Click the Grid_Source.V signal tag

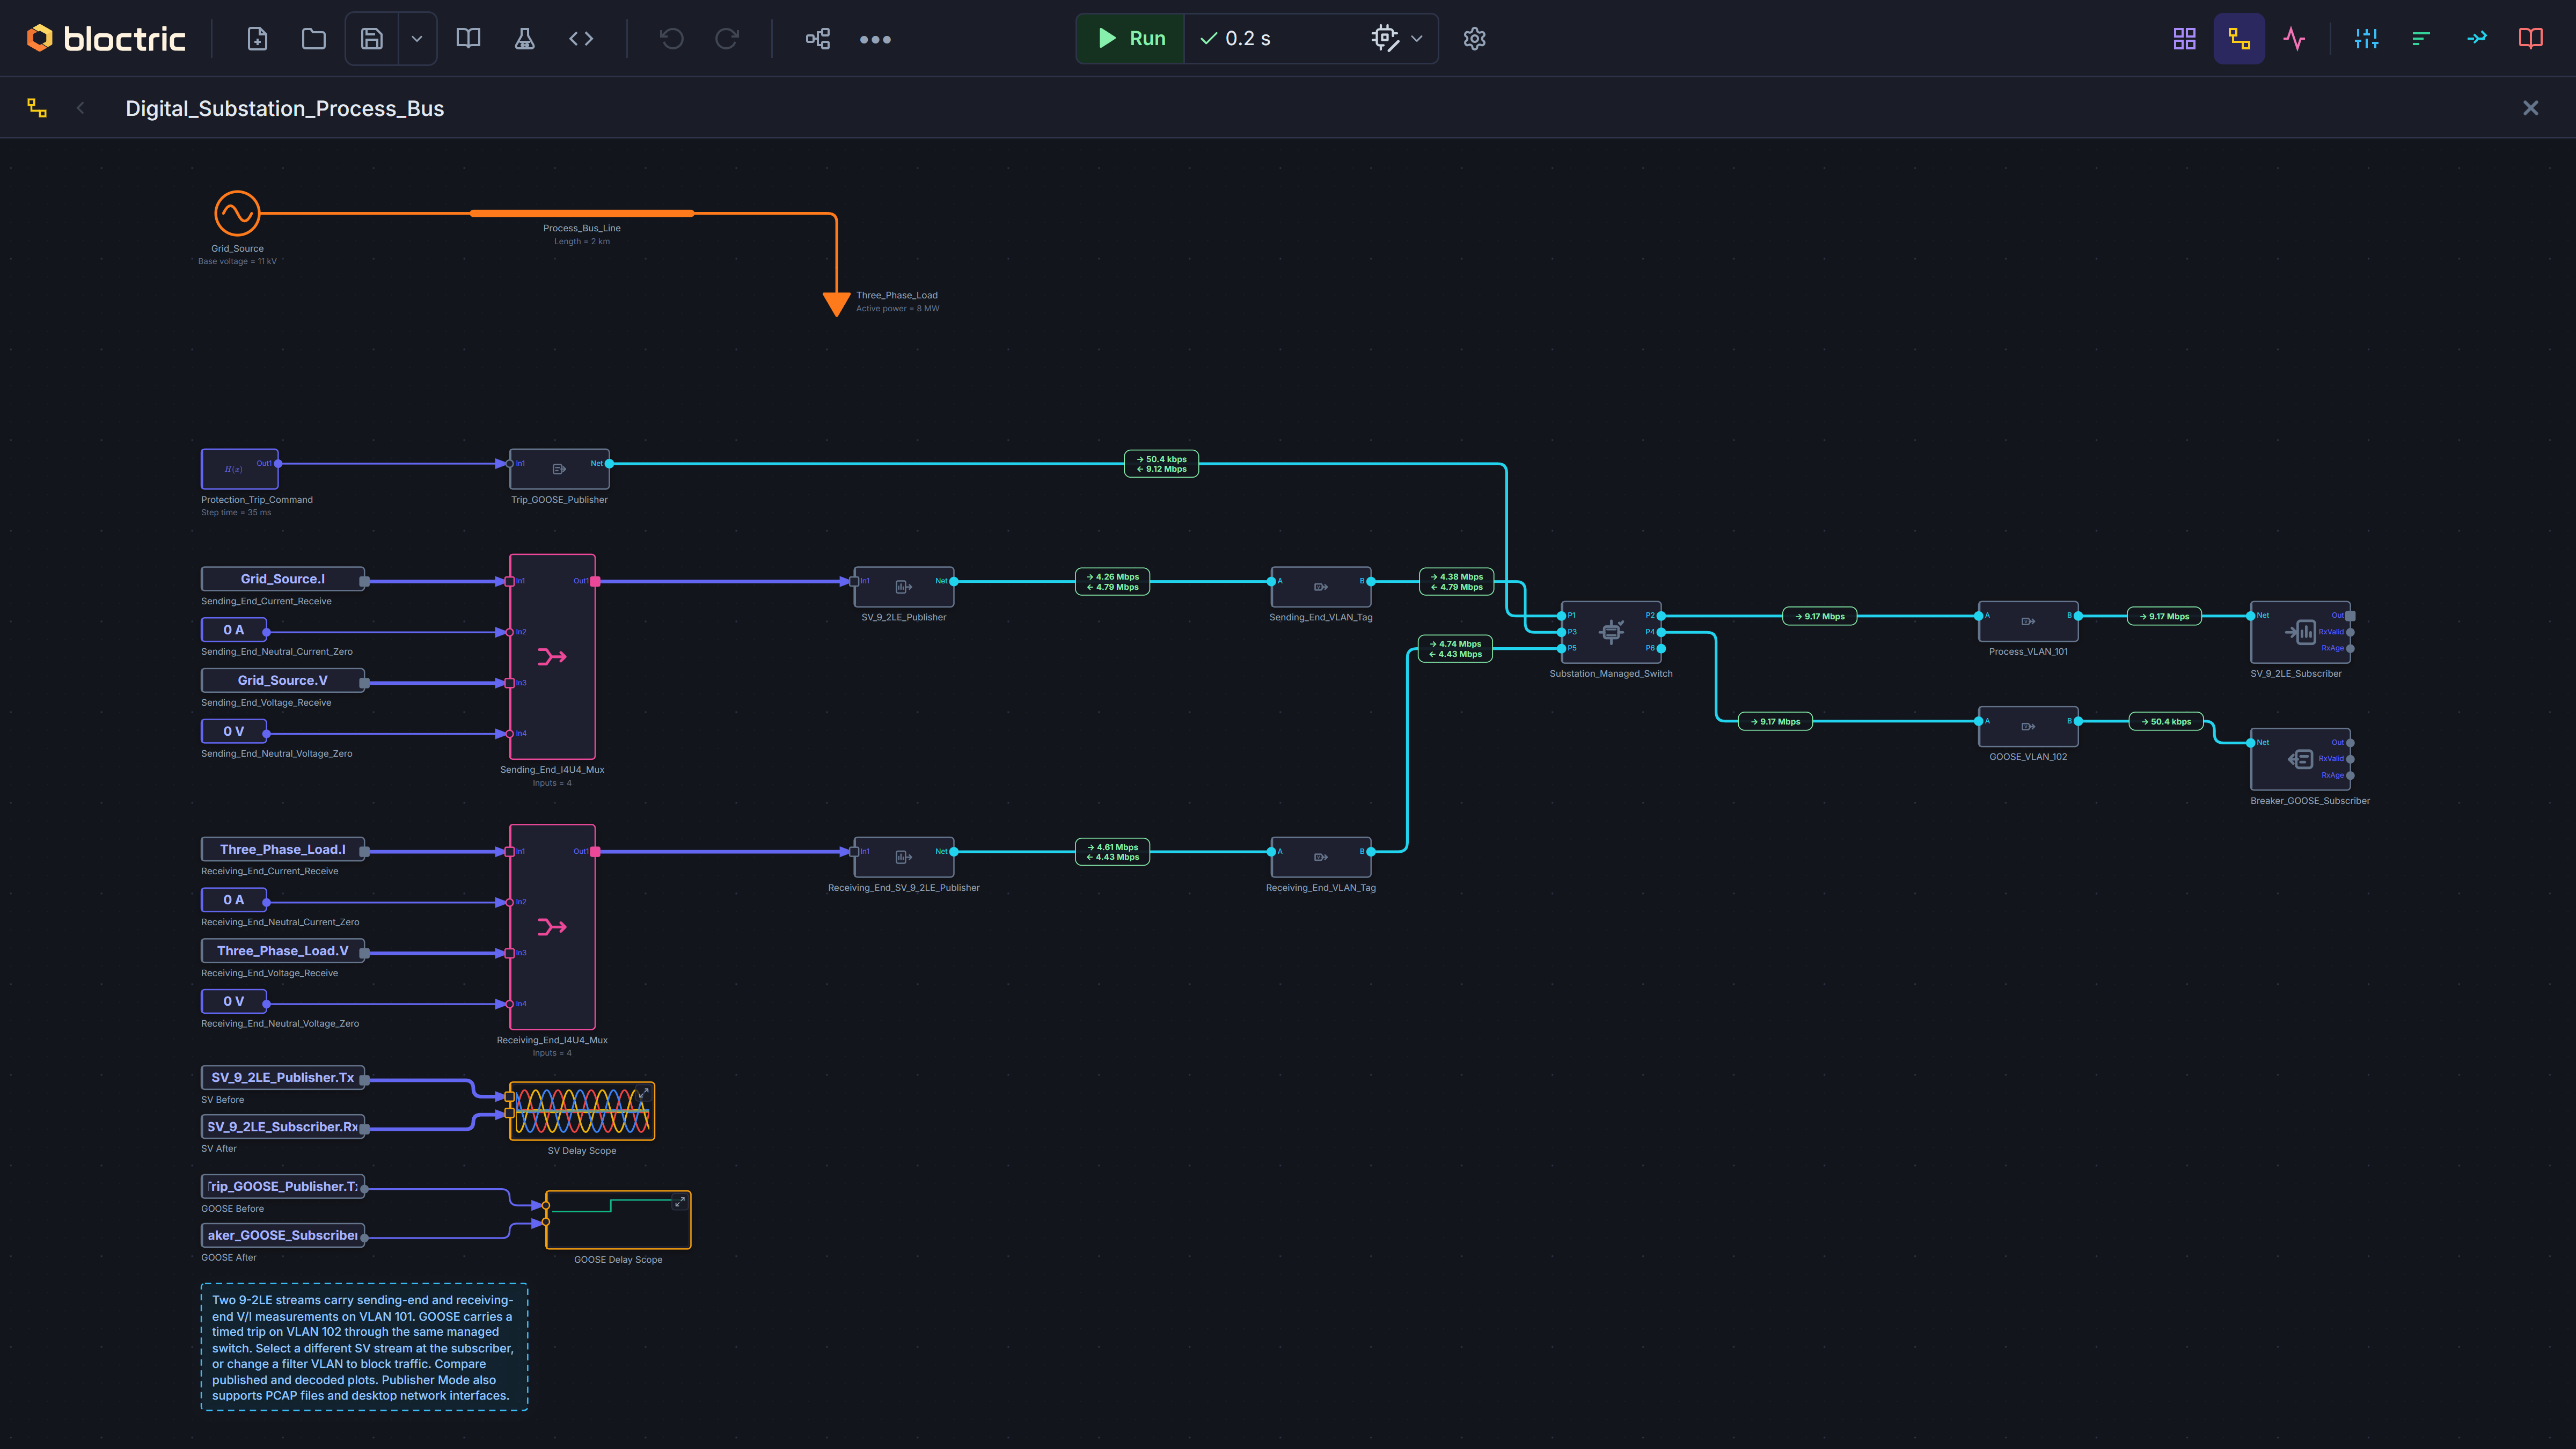pos(283,680)
